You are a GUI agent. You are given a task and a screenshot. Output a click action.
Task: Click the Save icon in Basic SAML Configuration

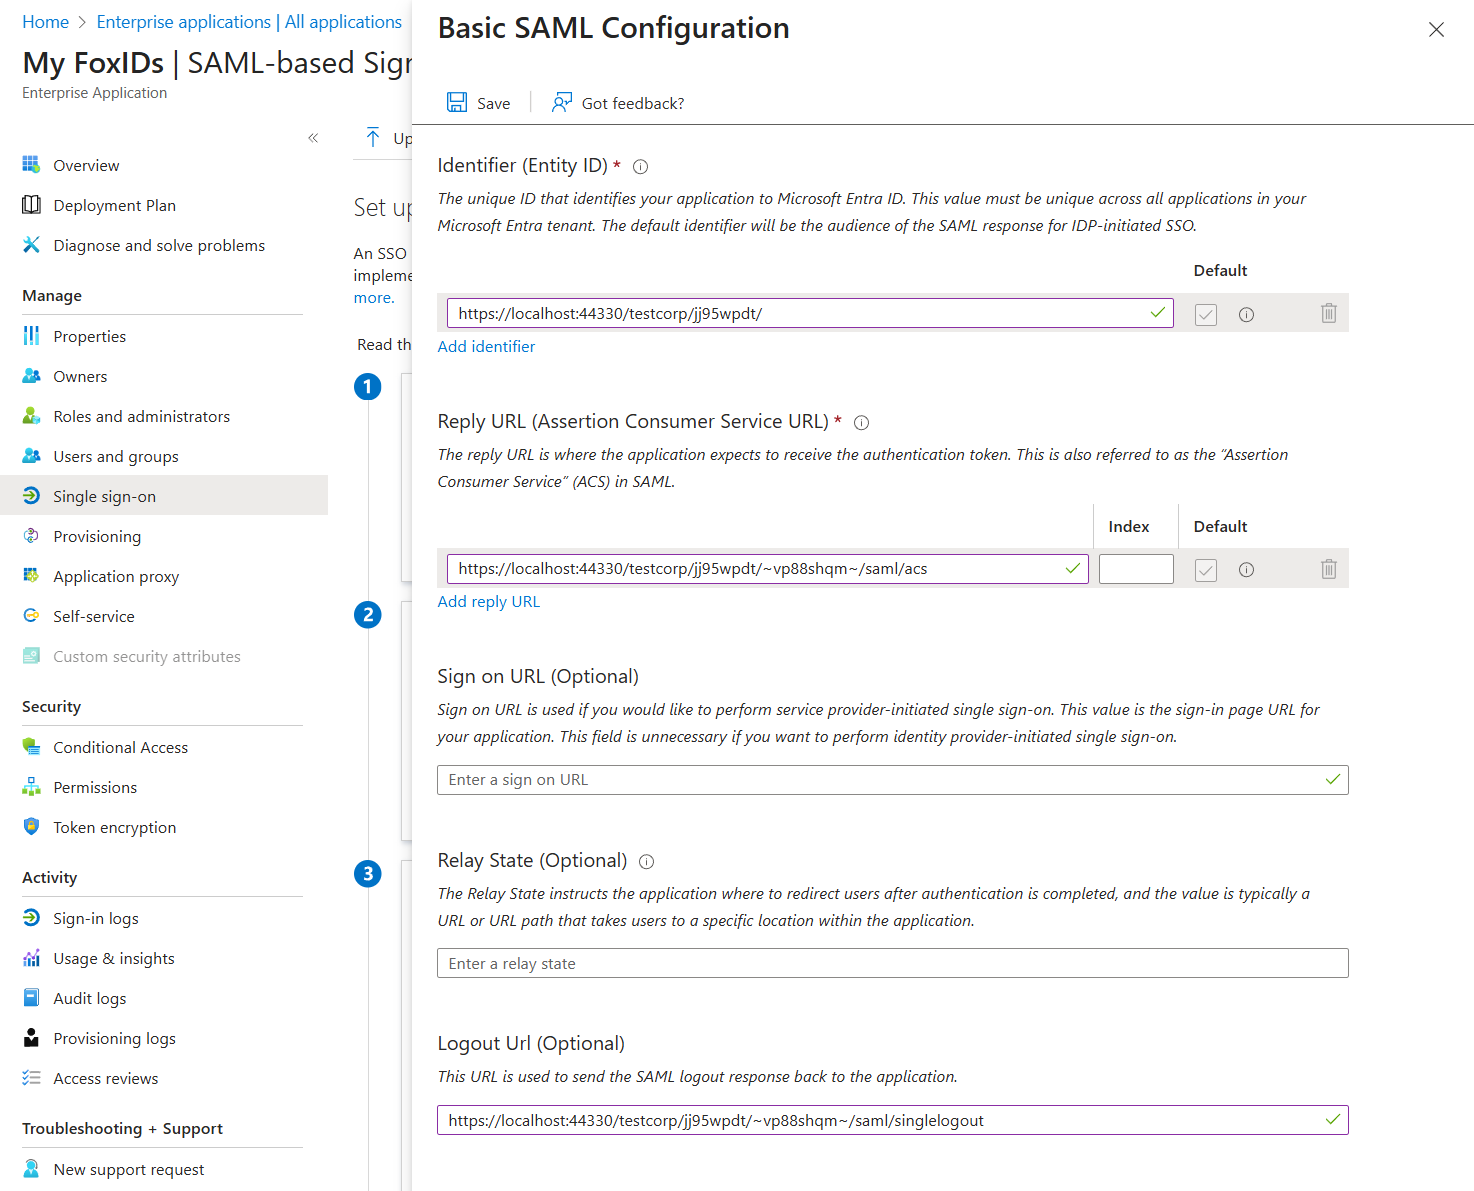point(459,102)
